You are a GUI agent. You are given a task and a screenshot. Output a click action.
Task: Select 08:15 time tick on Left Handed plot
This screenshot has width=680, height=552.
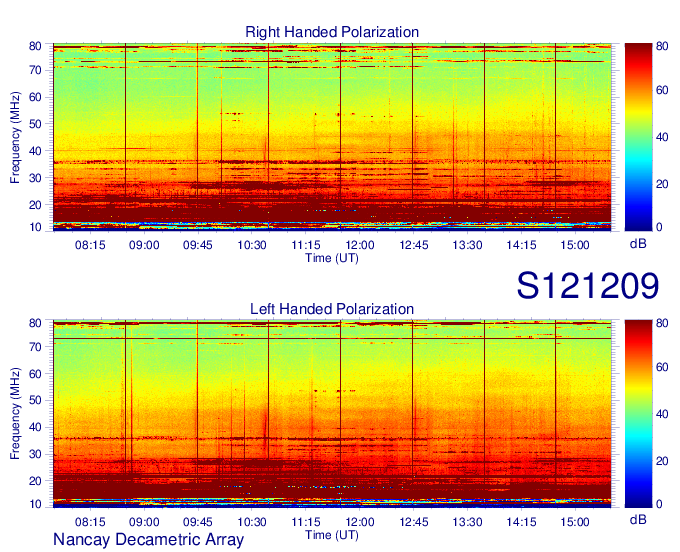(x=90, y=522)
